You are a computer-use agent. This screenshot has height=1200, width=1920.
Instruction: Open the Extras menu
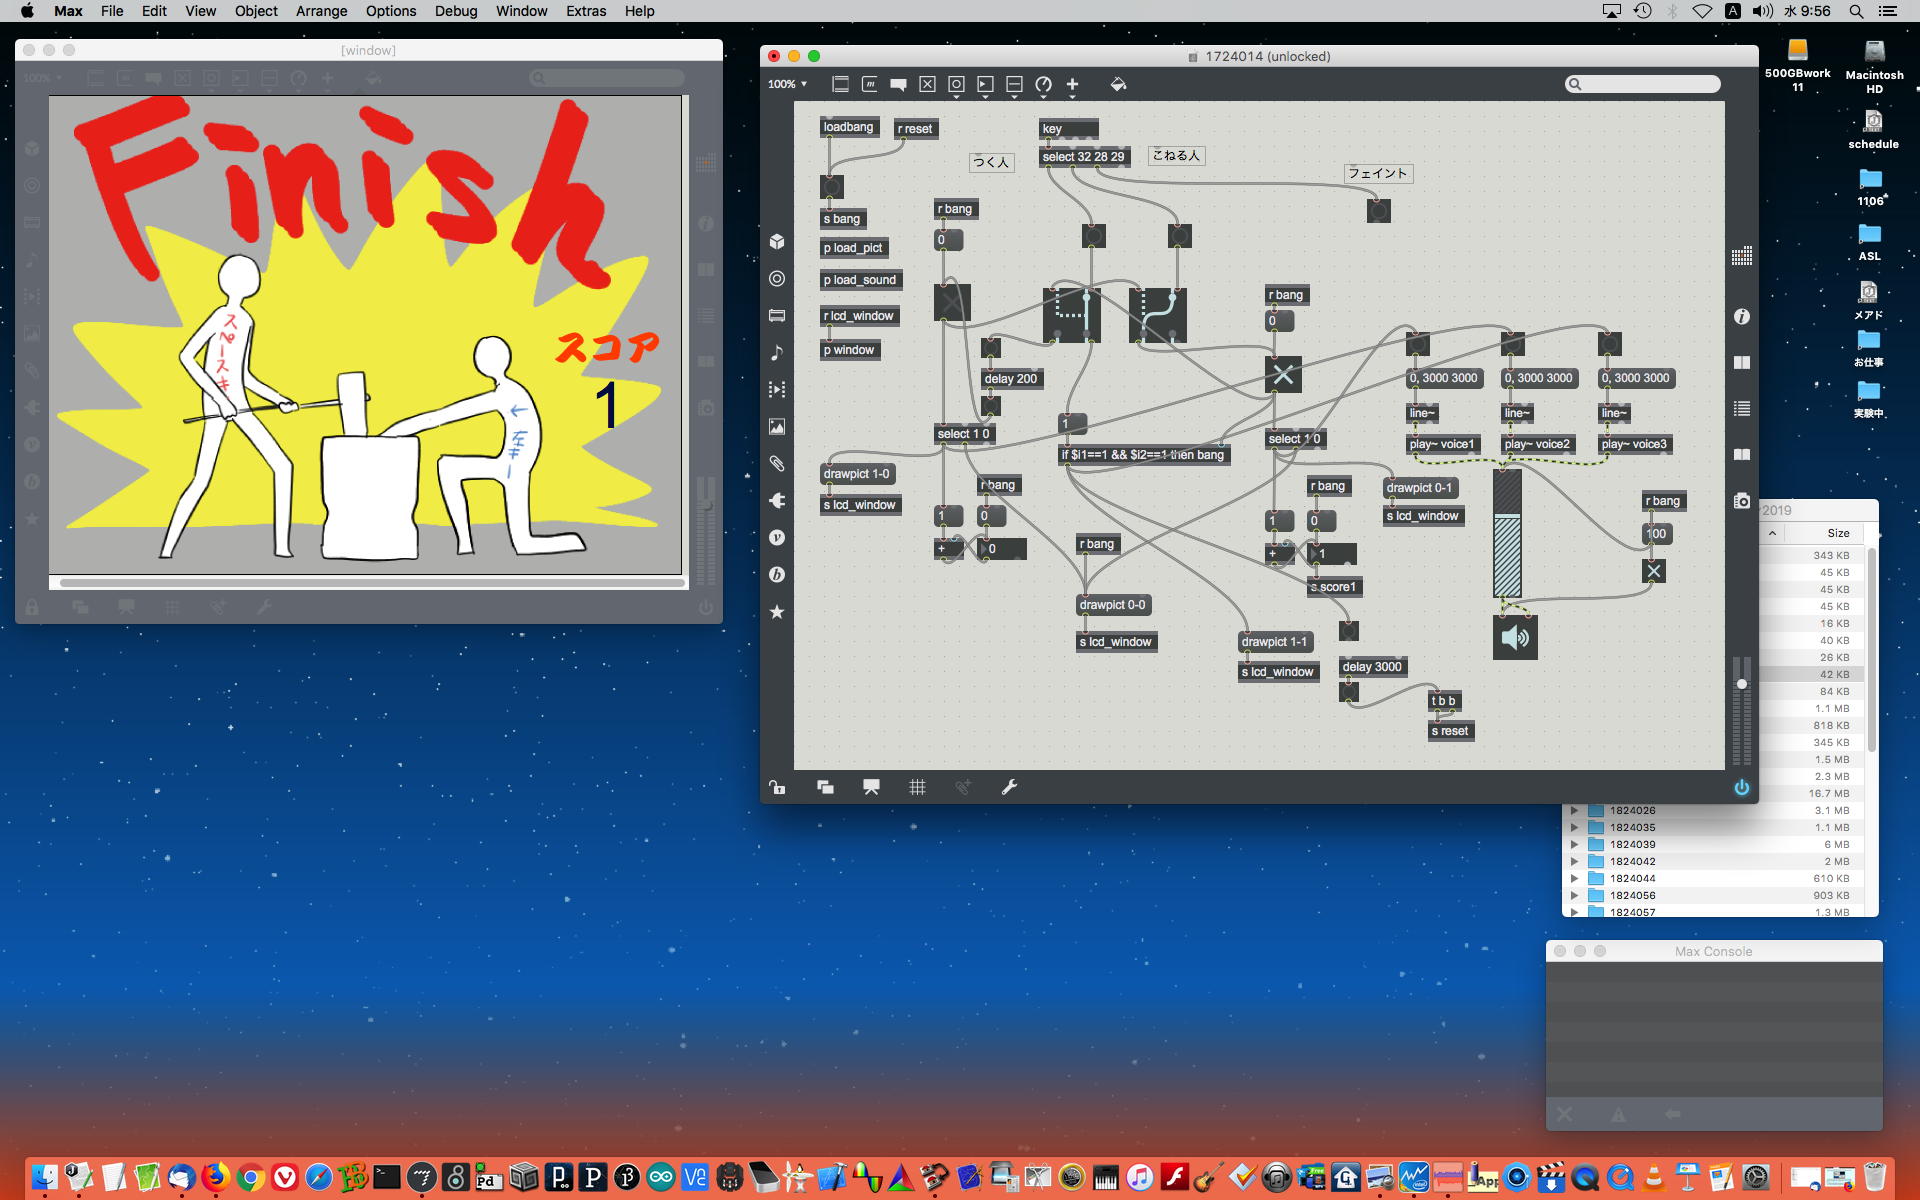[x=585, y=11]
